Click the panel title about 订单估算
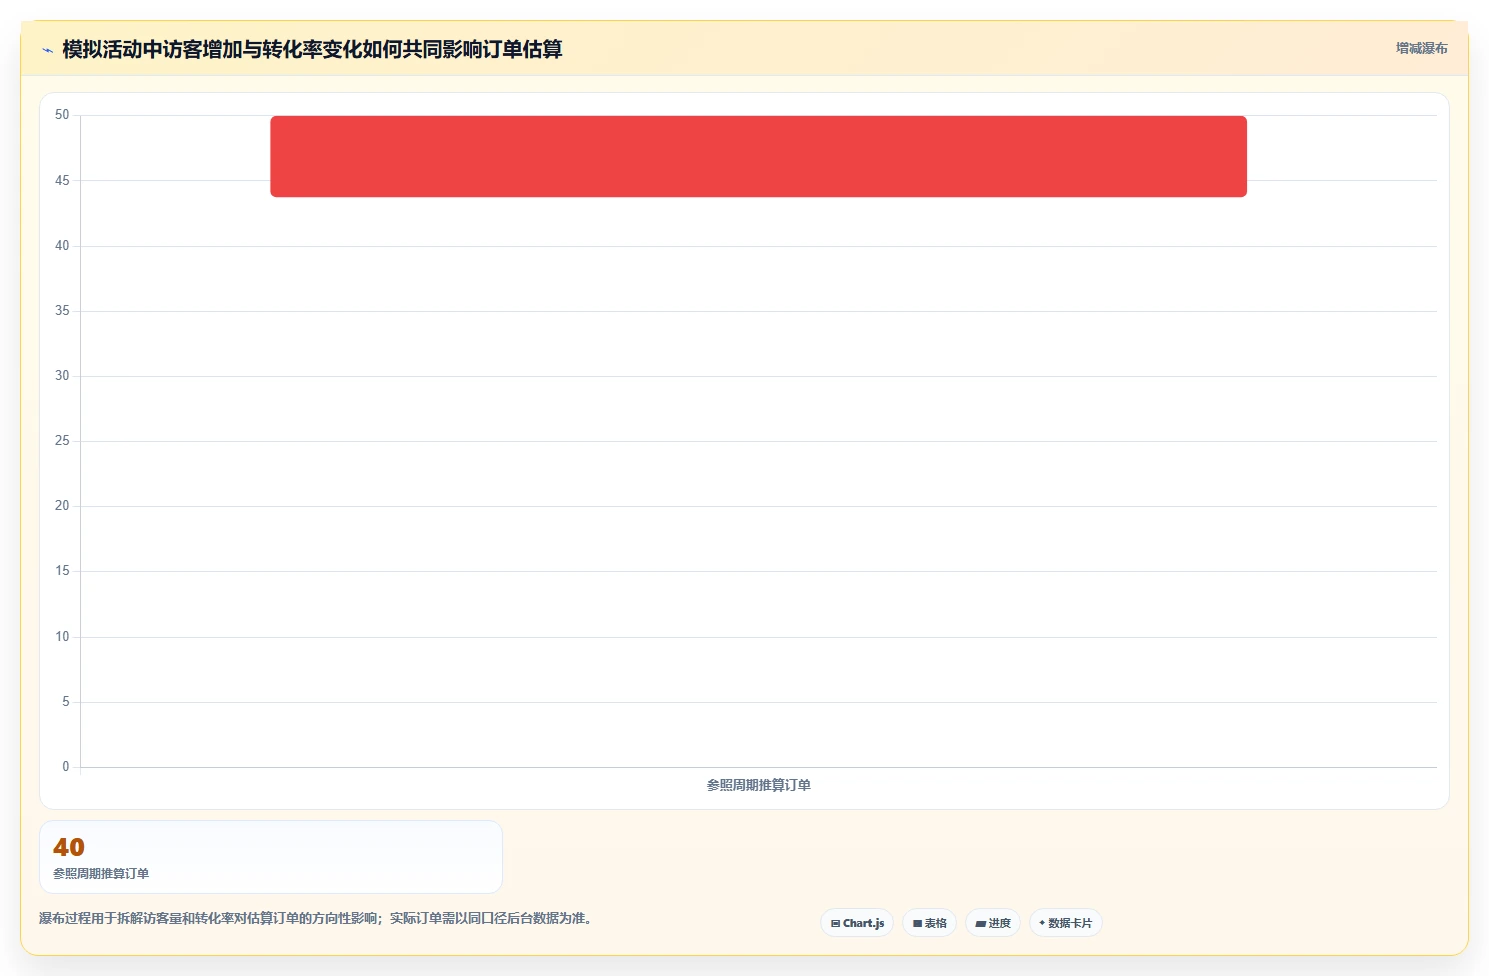Viewport: 1489px width, 976px height. 312,49
